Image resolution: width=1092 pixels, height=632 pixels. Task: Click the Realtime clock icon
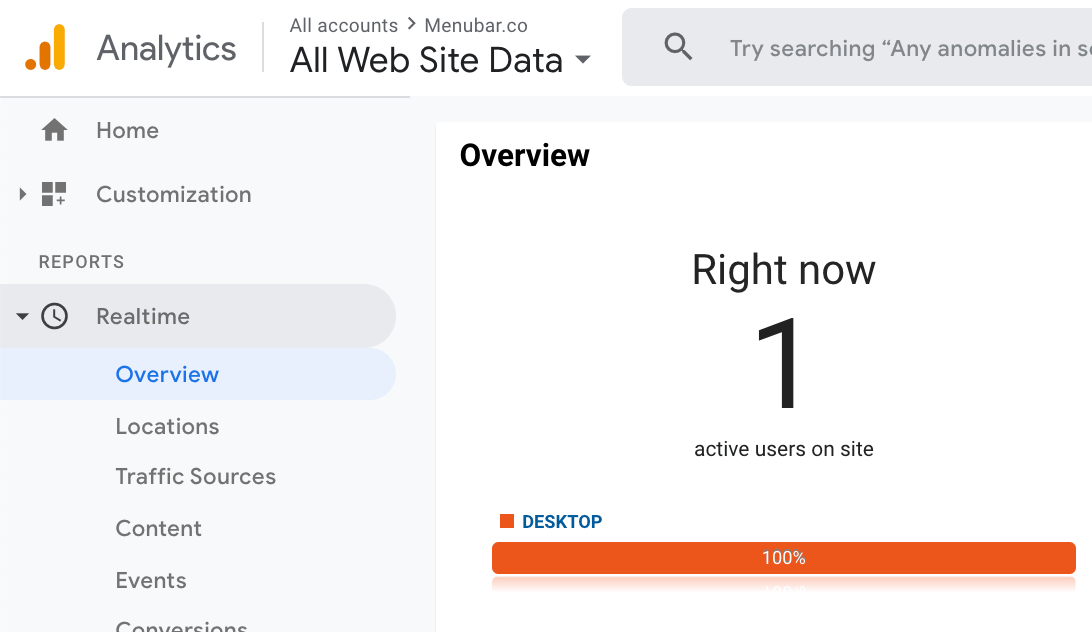click(54, 316)
